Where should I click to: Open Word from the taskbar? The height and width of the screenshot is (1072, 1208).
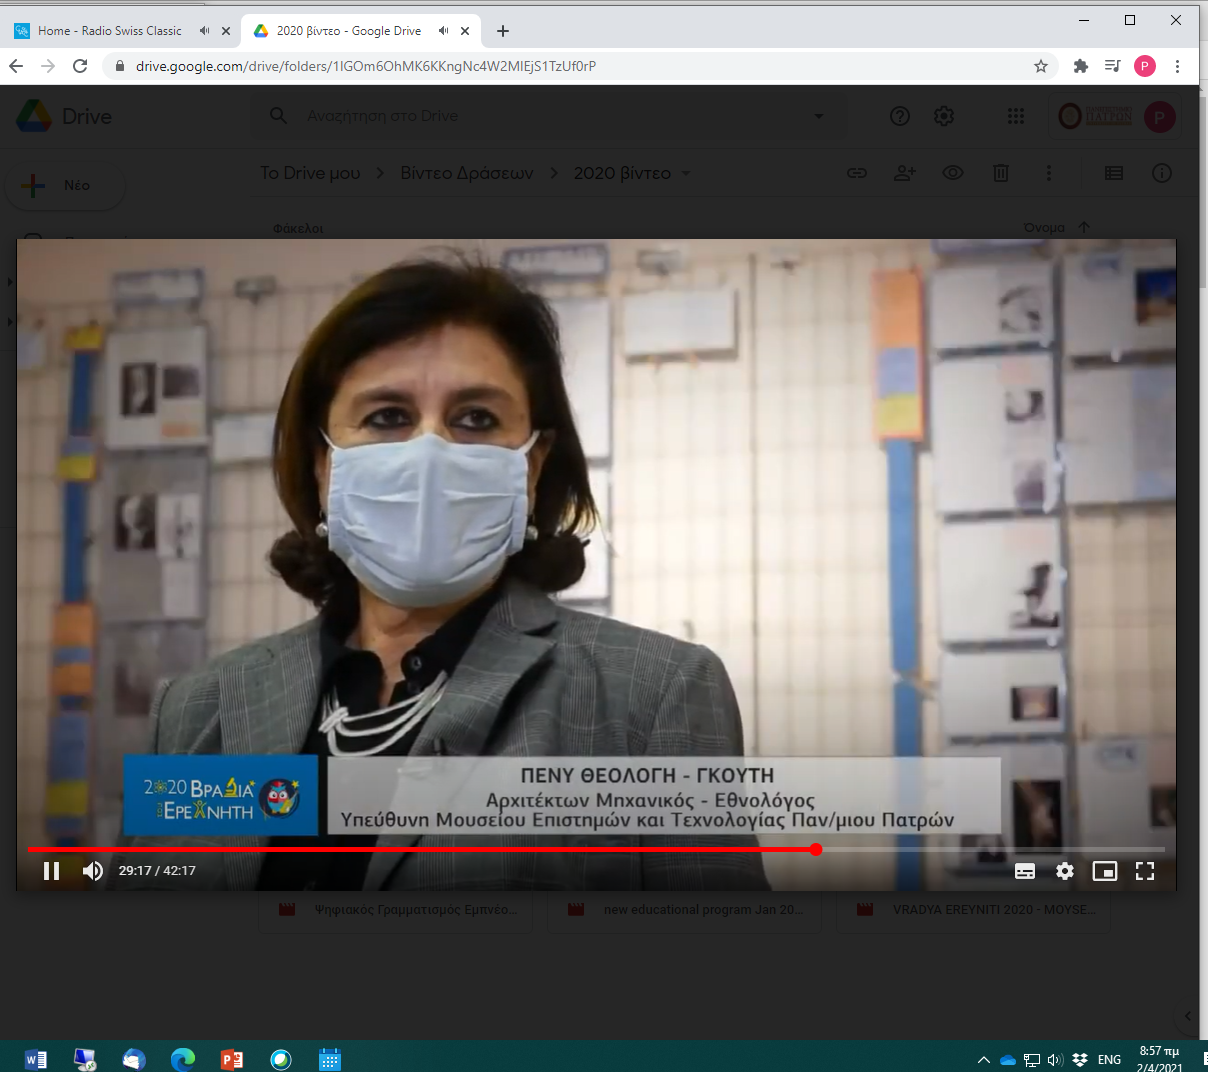36,1059
